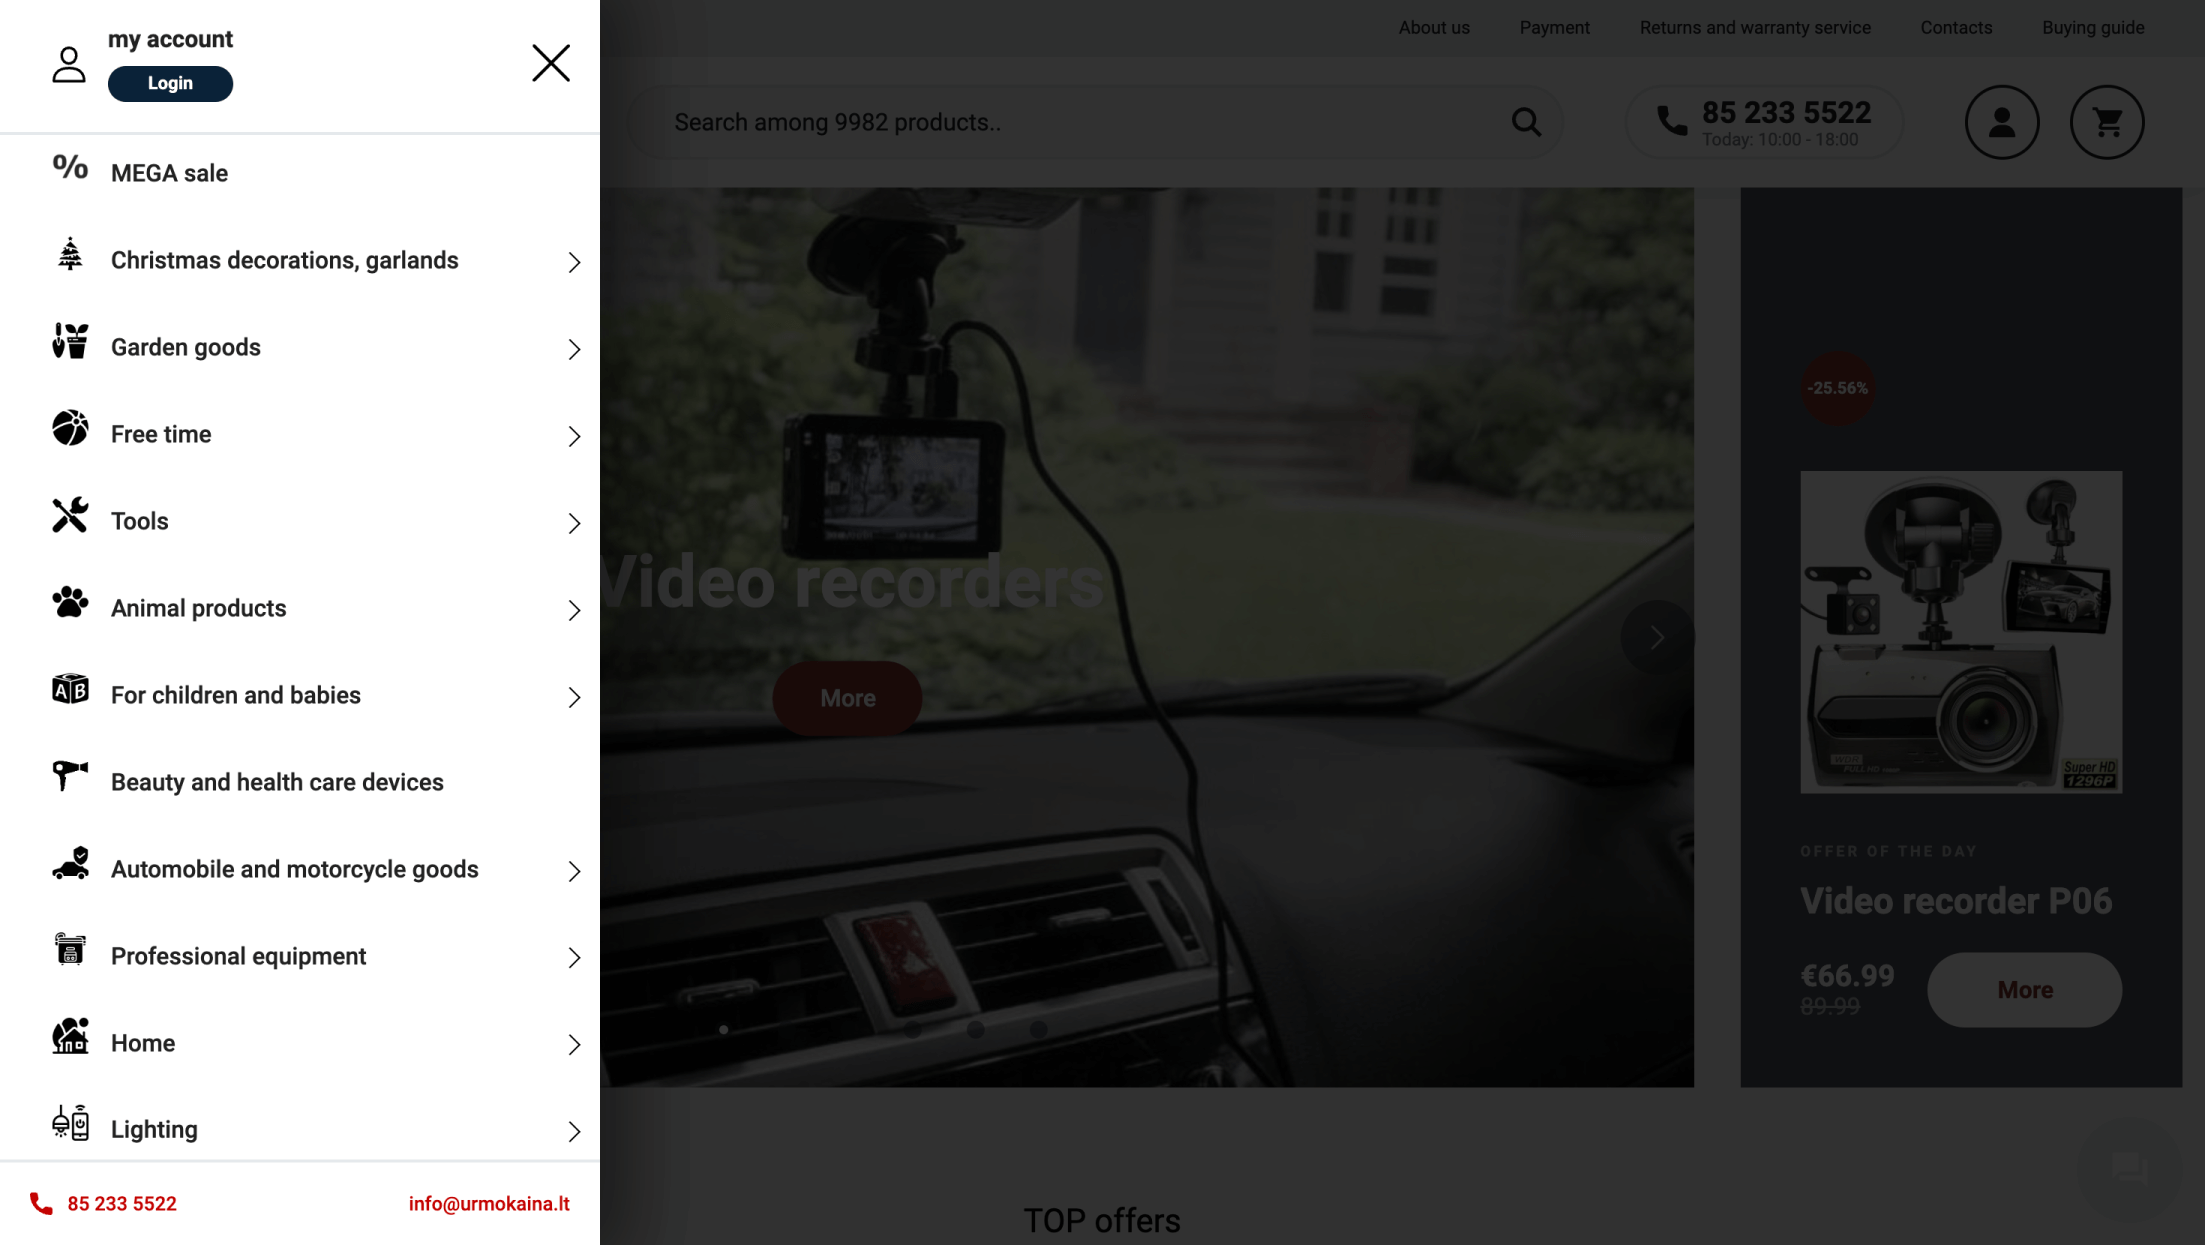Click the info@urmokaina.lt email link
The image size is (2205, 1245).
click(x=489, y=1203)
